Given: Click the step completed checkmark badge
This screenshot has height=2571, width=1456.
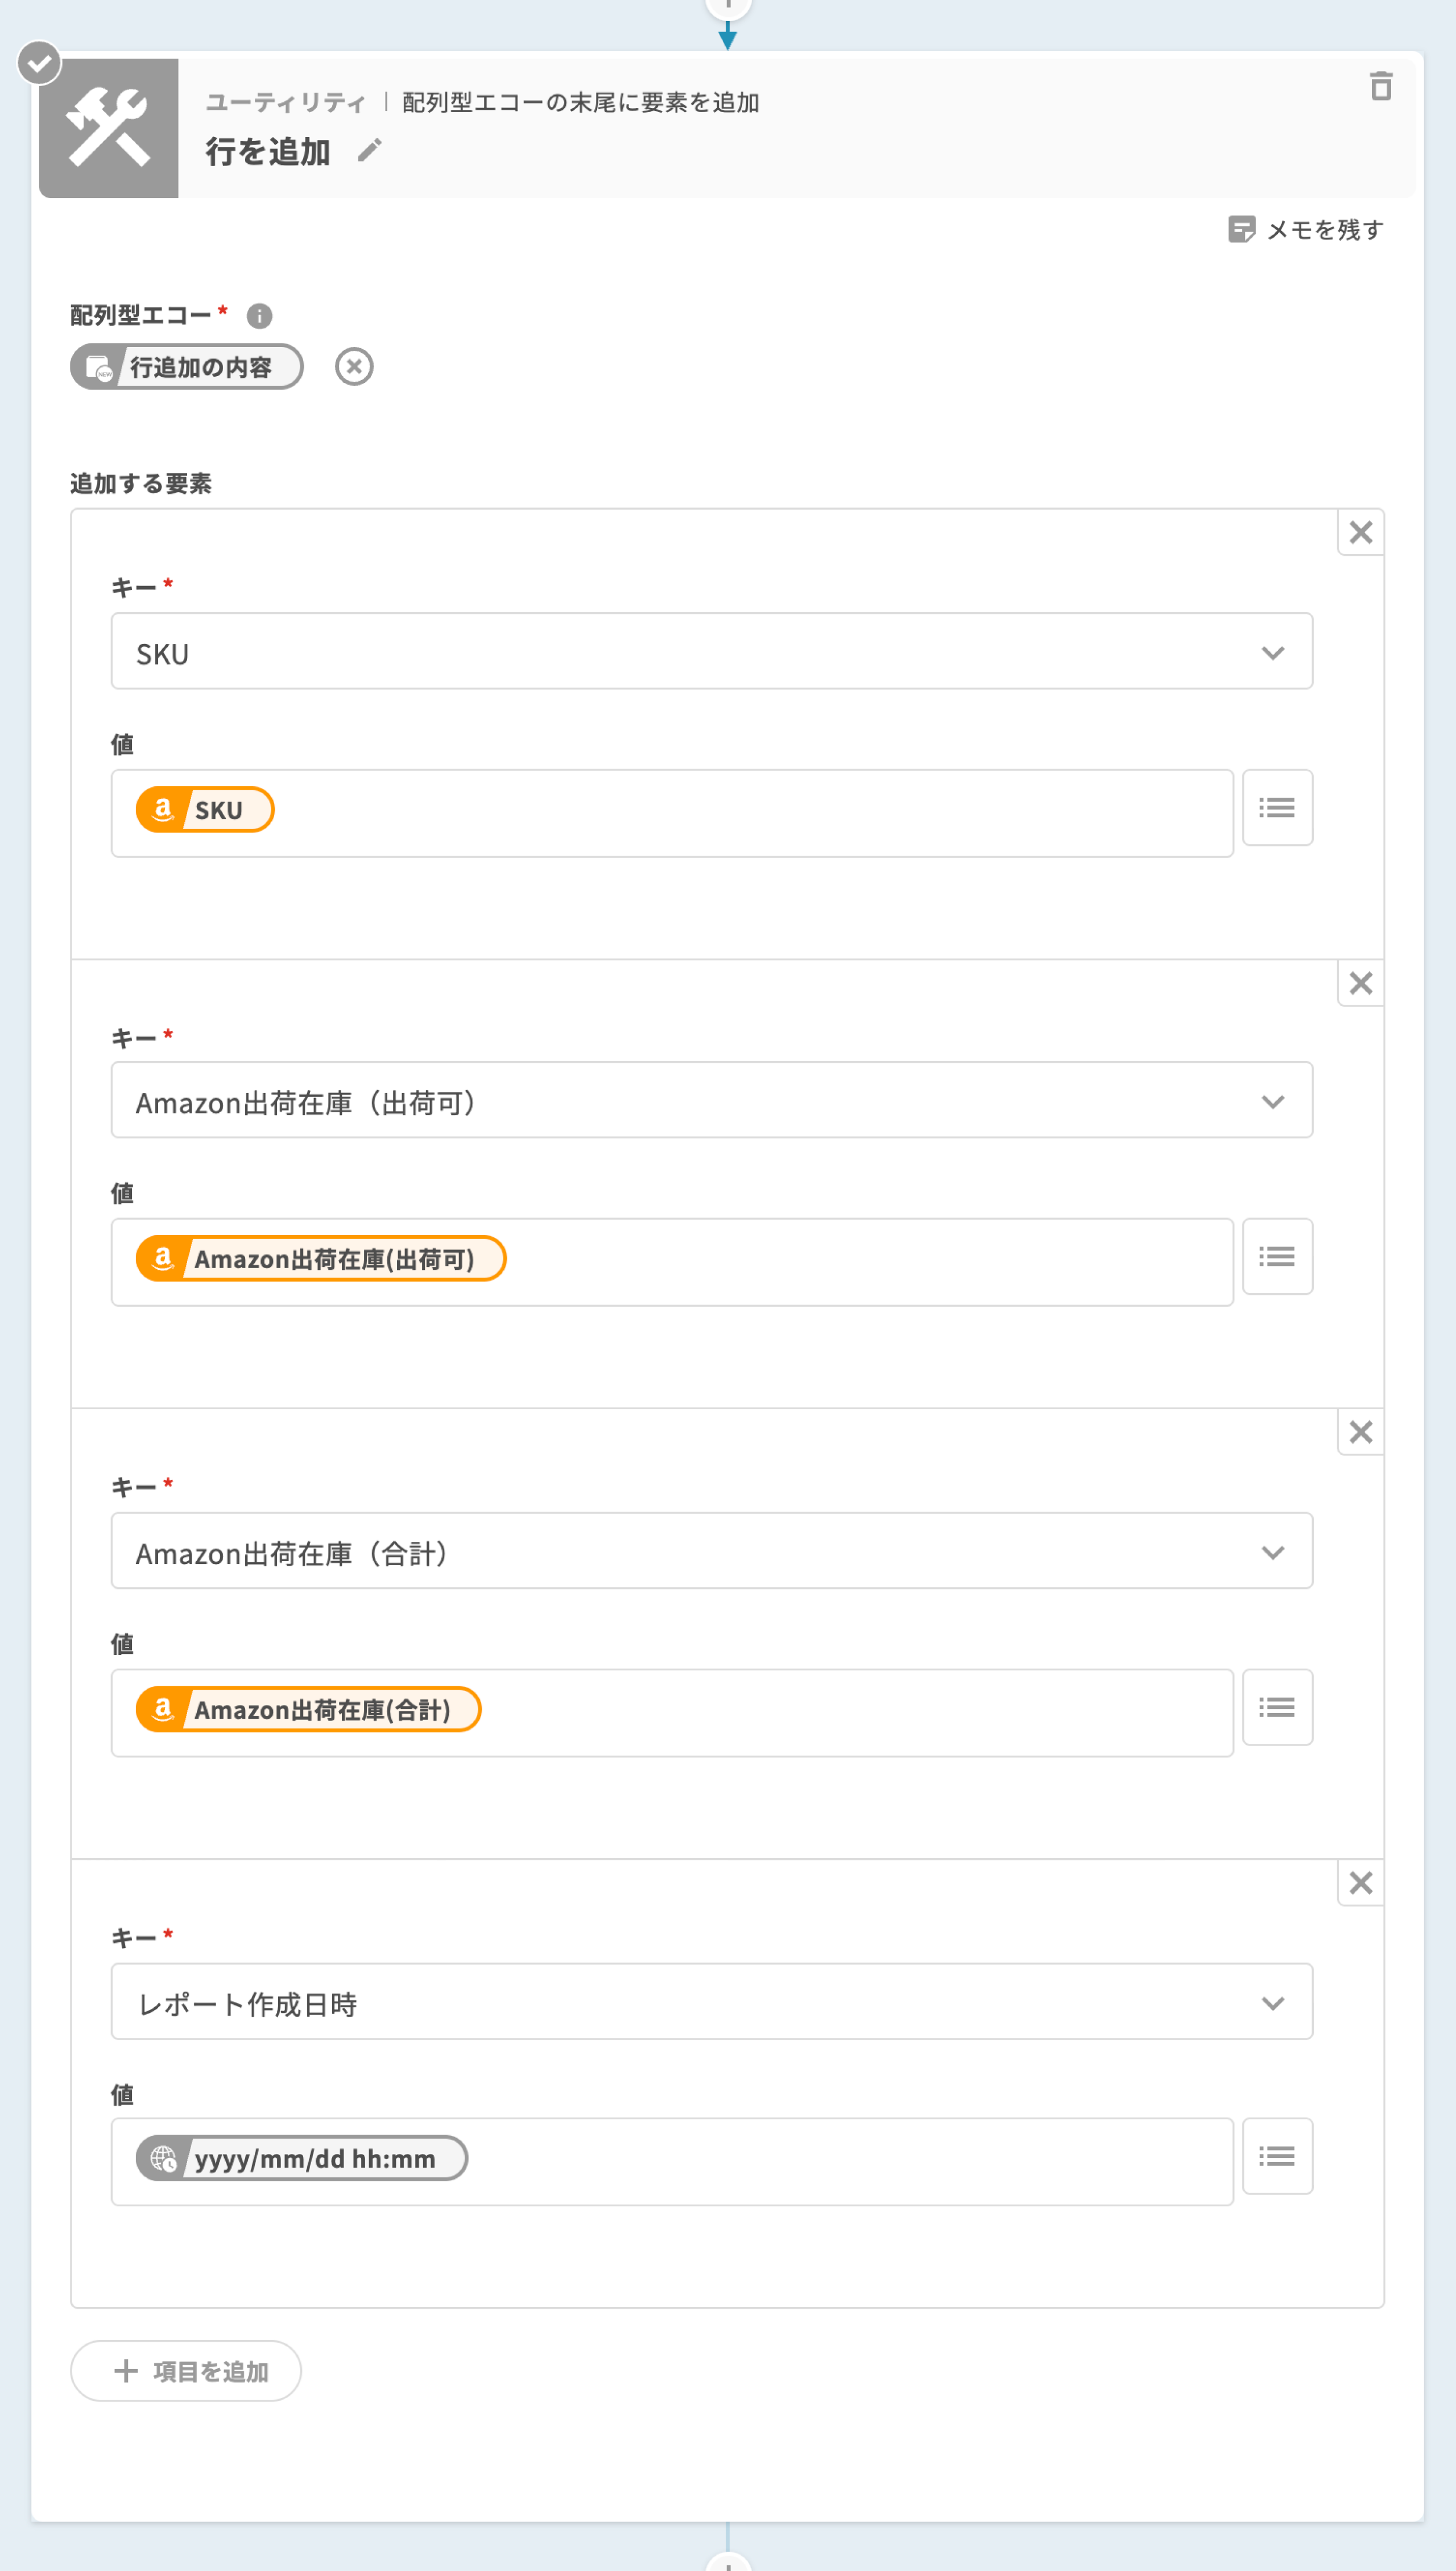Looking at the screenshot, I should [40, 64].
